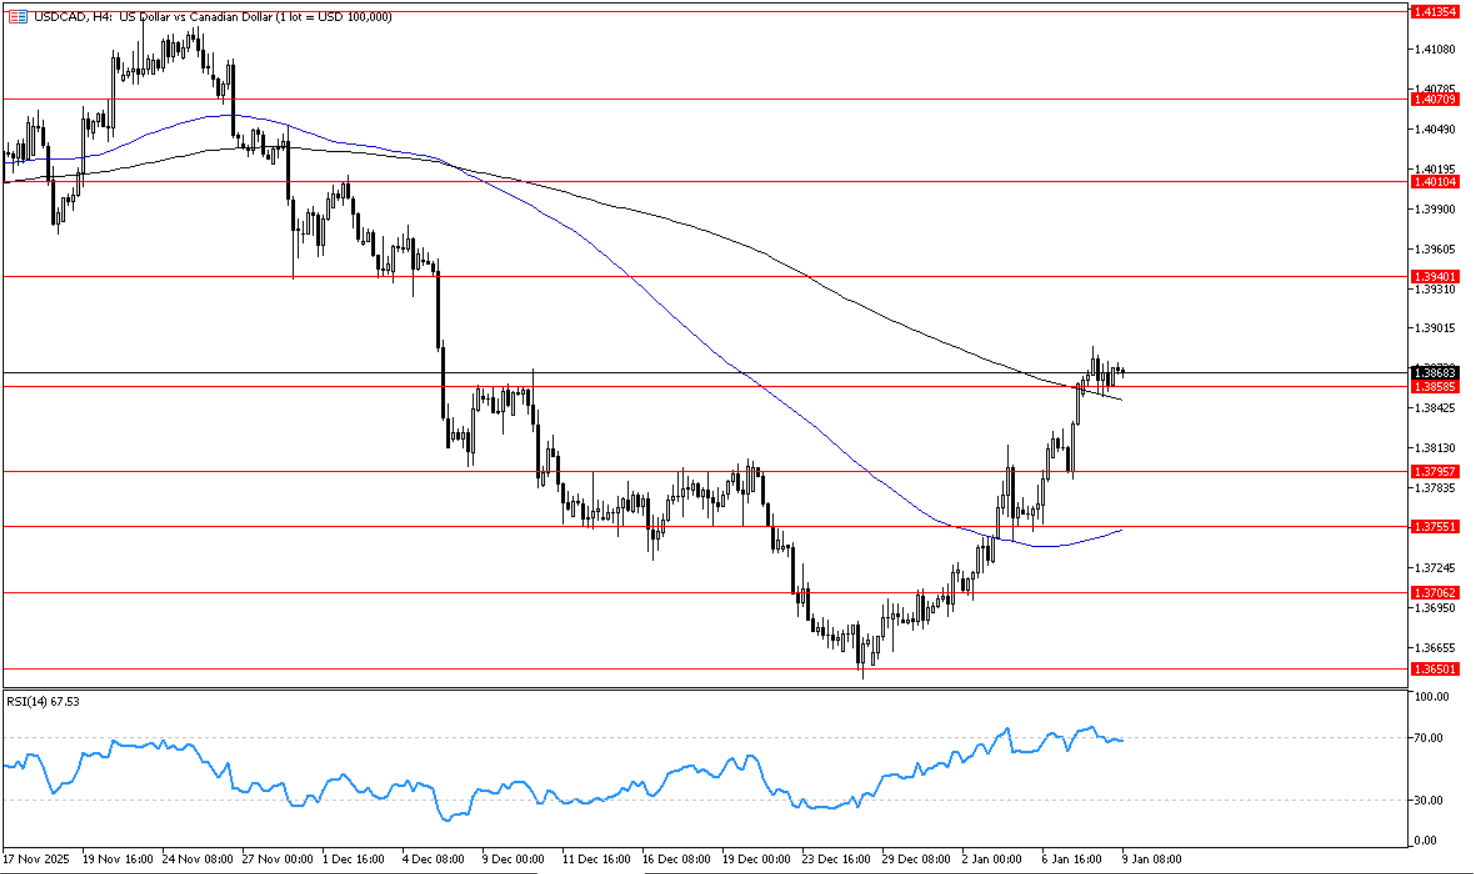Click the current price label 1.38683
Viewport: 1474px width, 874px height.
1434,373
